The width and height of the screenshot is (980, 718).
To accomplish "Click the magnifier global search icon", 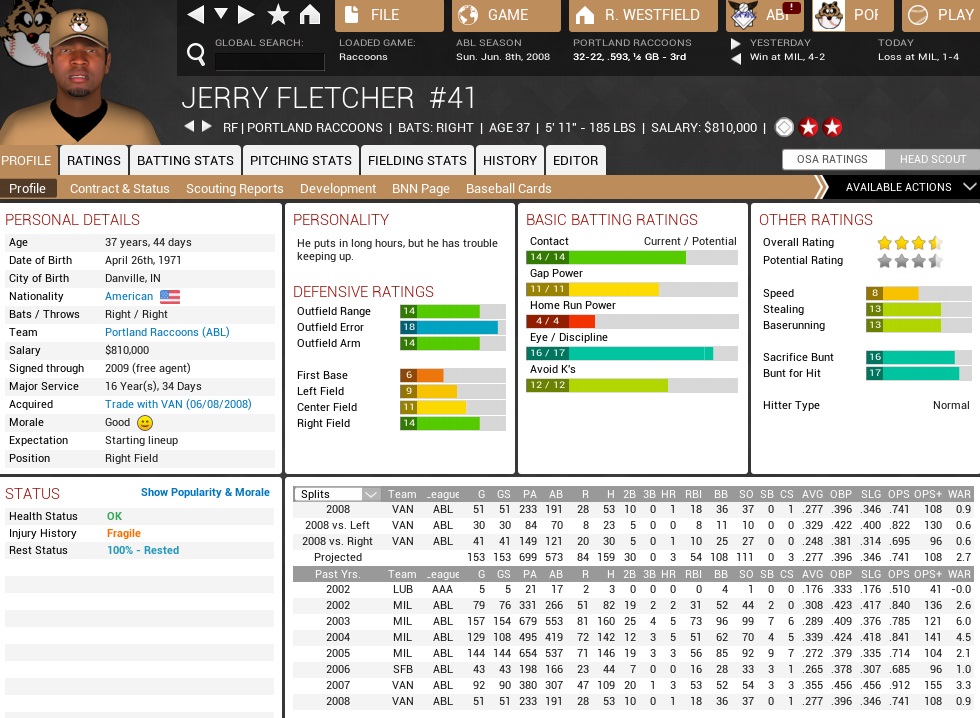I will pyautogui.click(x=196, y=55).
